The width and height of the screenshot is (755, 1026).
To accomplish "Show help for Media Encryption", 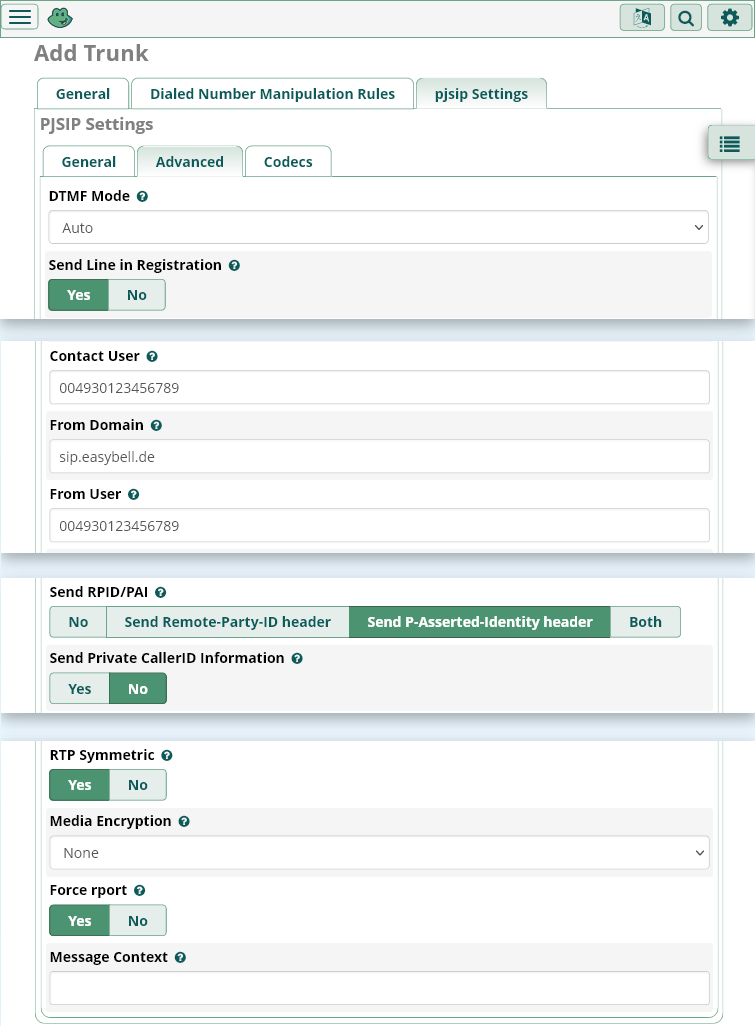I will point(183,822).
